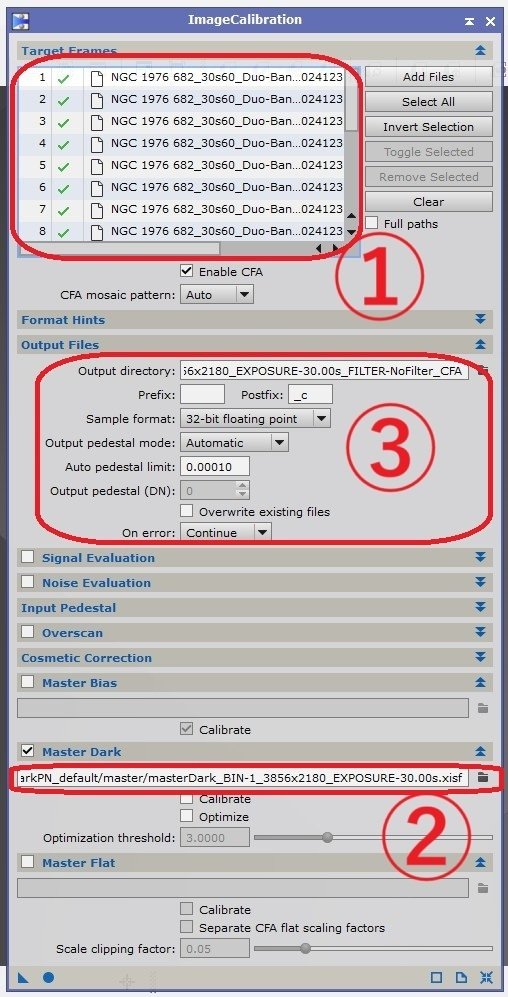
Task: Open Browse Documentation page icon
Action: click(462, 978)
